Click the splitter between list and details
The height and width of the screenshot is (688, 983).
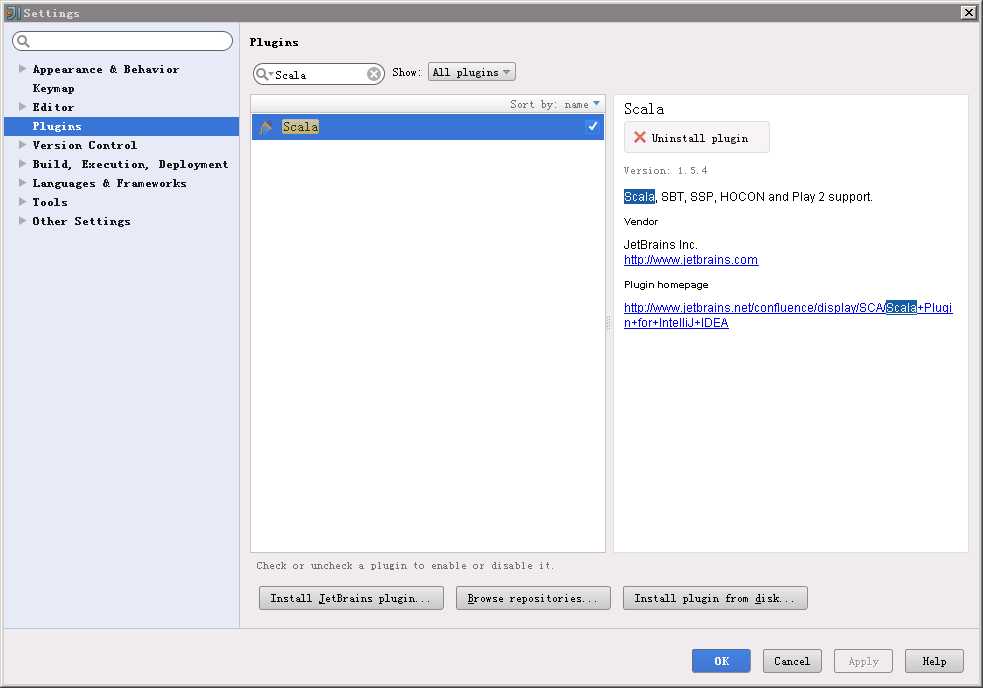pos(608,323)
